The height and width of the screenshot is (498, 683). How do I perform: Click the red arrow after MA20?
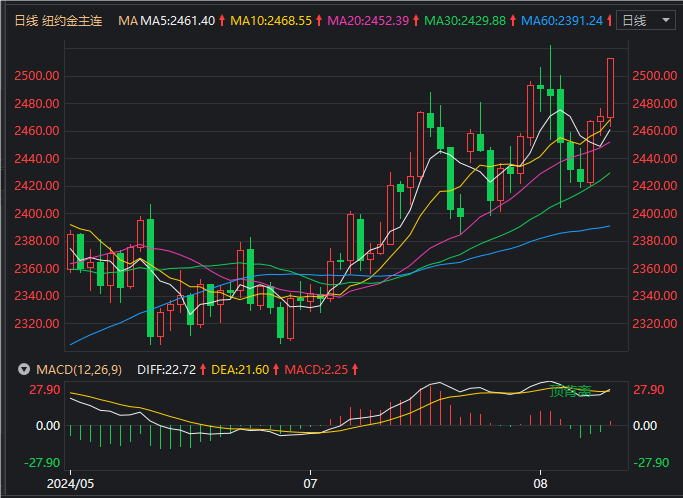click(x=414, y=20)
